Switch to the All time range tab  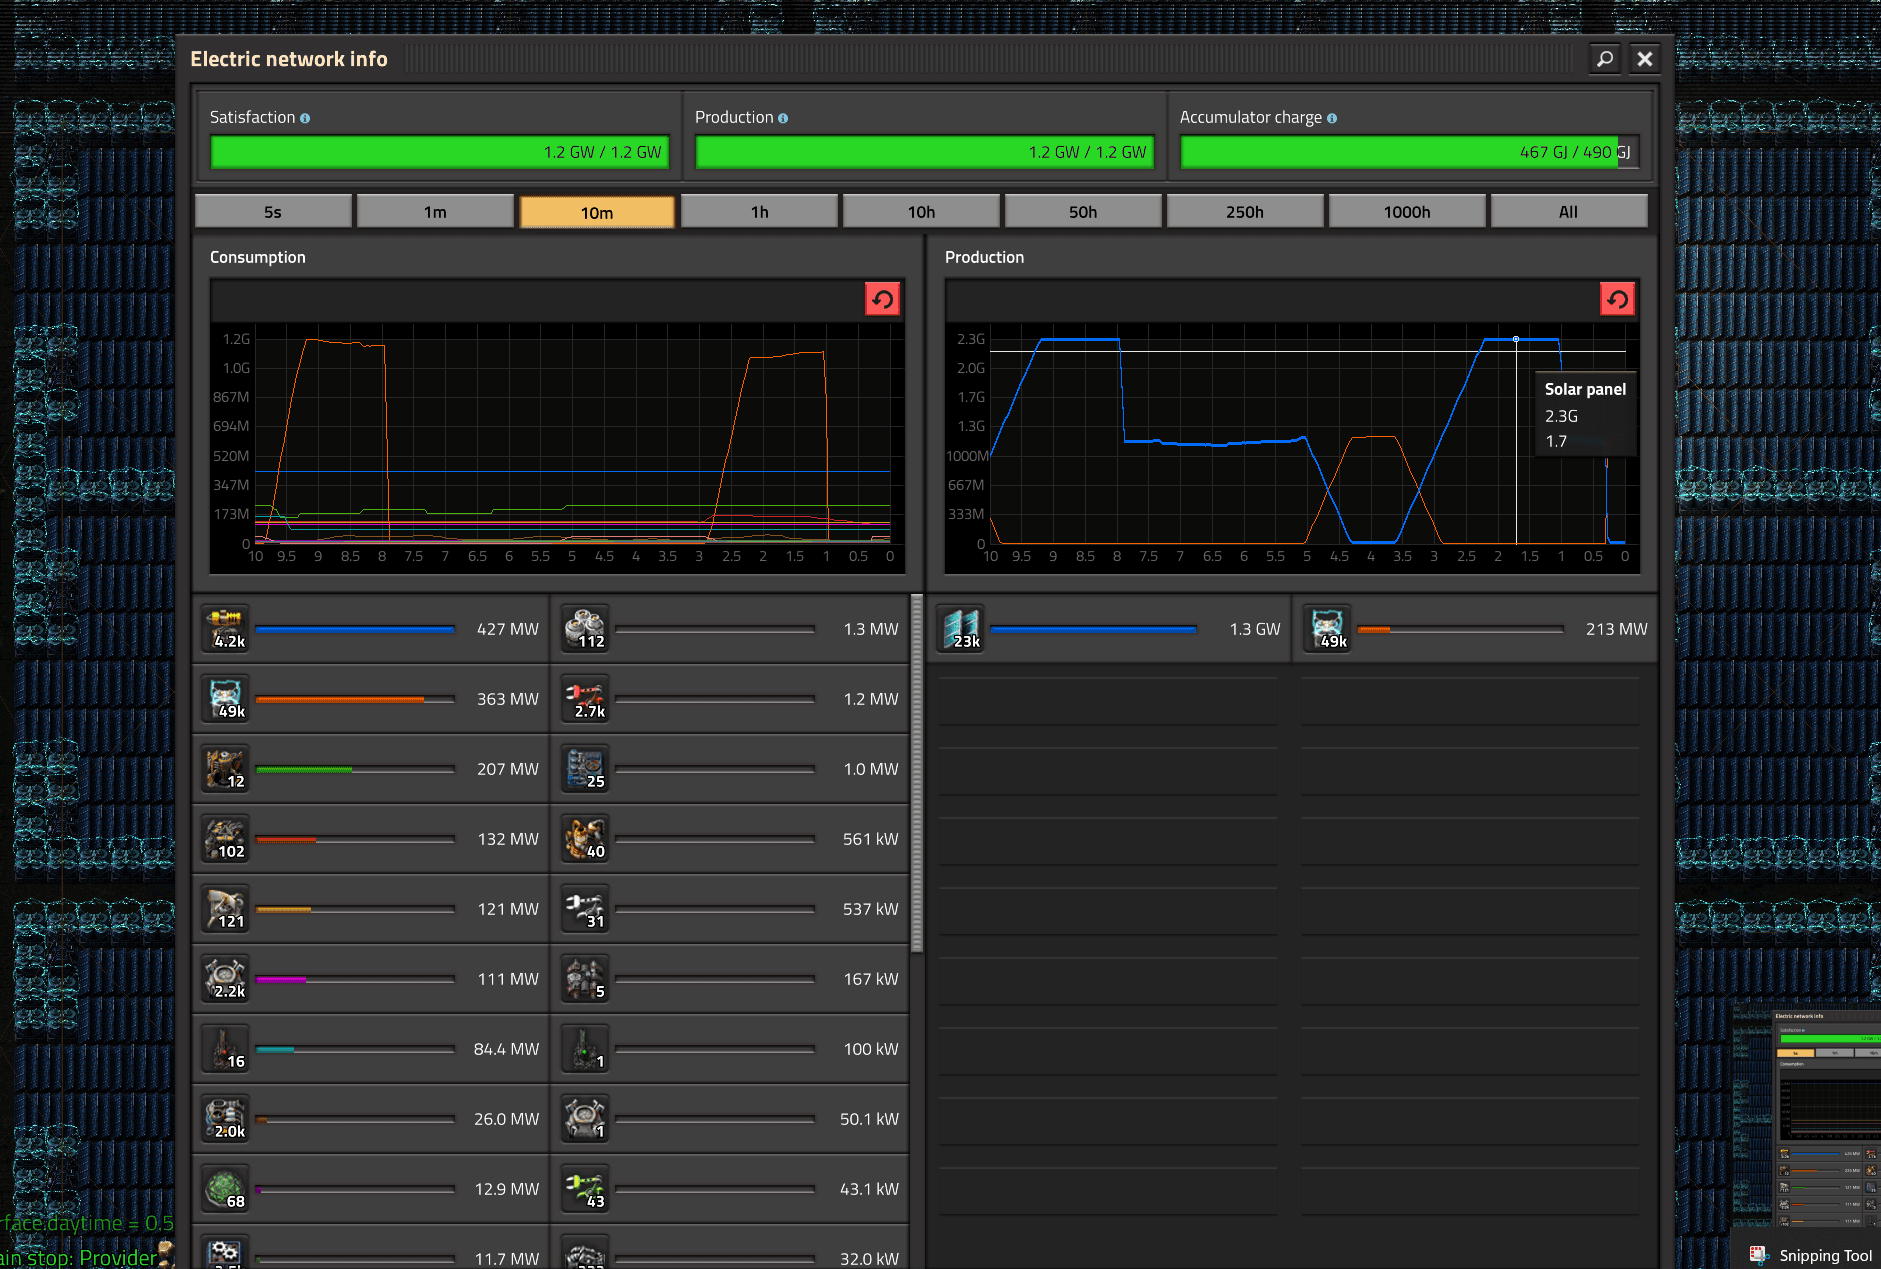pyautogui.click(x=1568, y=212)
